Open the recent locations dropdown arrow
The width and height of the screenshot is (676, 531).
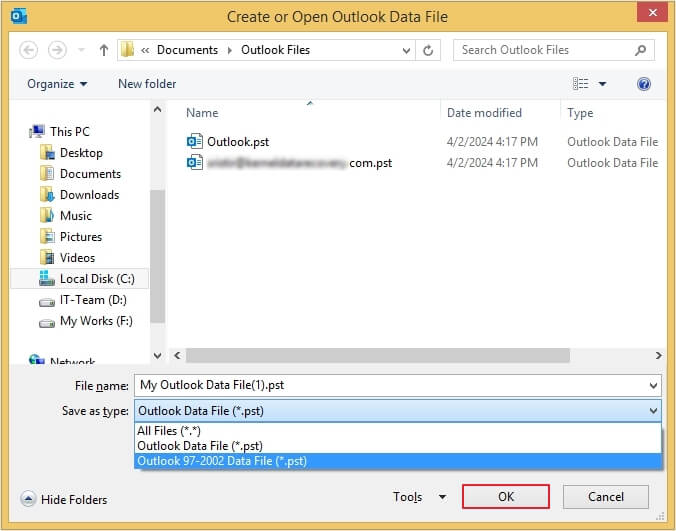pos(81,50)
